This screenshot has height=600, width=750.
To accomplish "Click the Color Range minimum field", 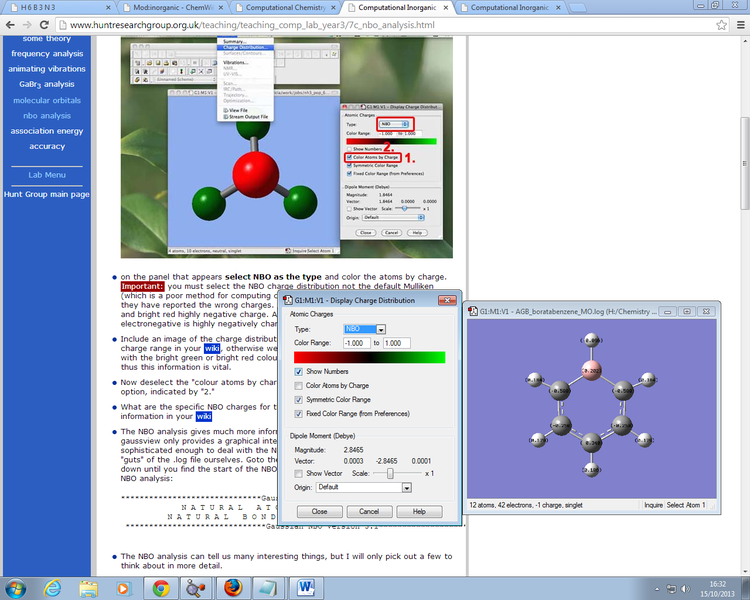I will [356, 343].
